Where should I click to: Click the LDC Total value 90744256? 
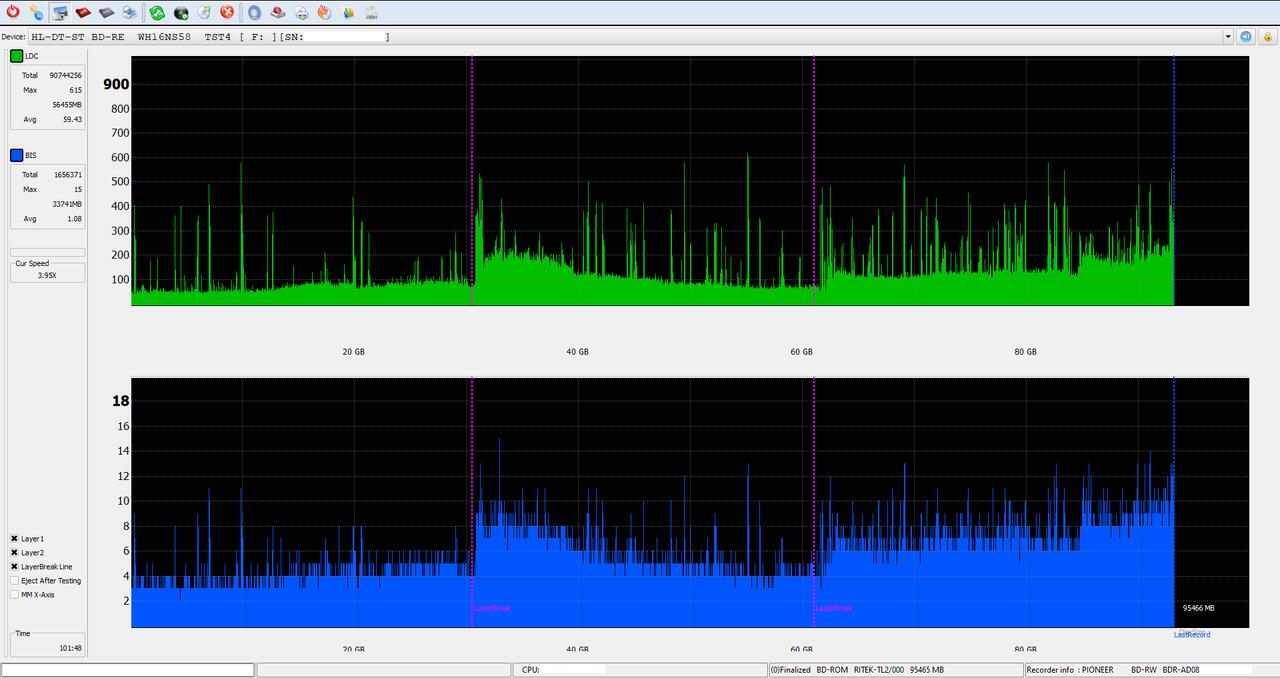pos(66,75)
